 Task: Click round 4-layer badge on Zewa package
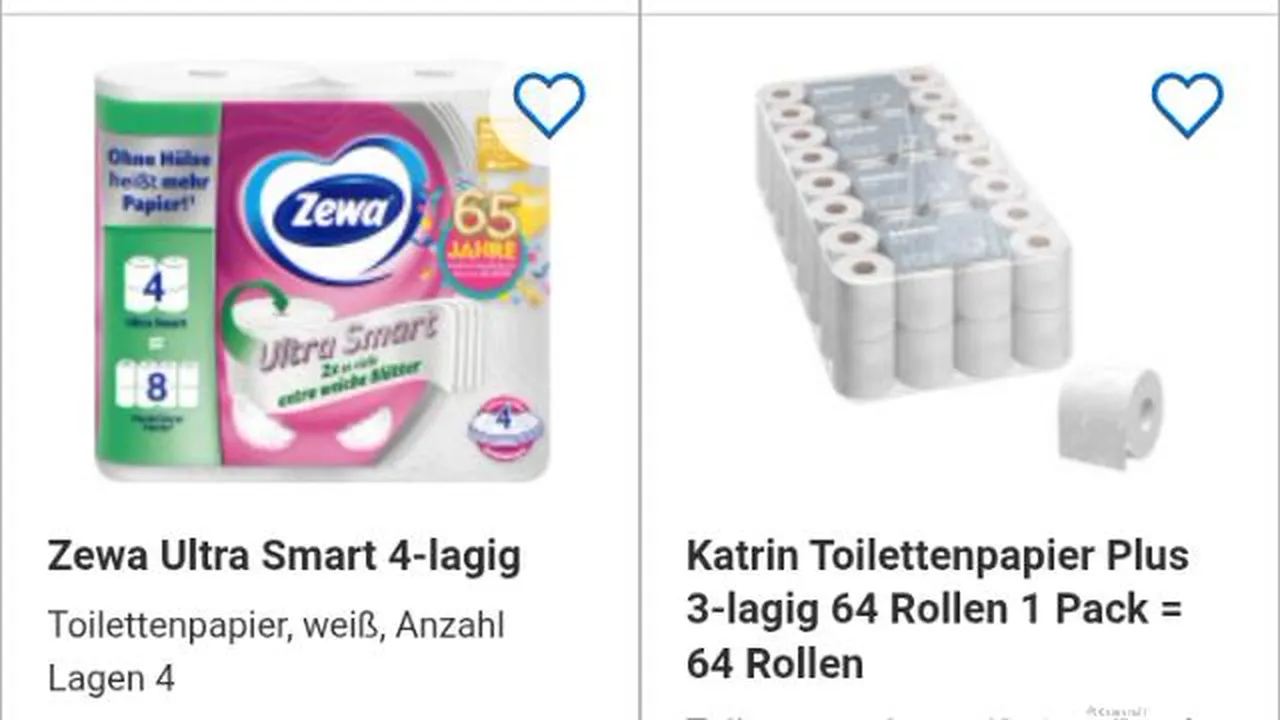[x=505, y=425]
